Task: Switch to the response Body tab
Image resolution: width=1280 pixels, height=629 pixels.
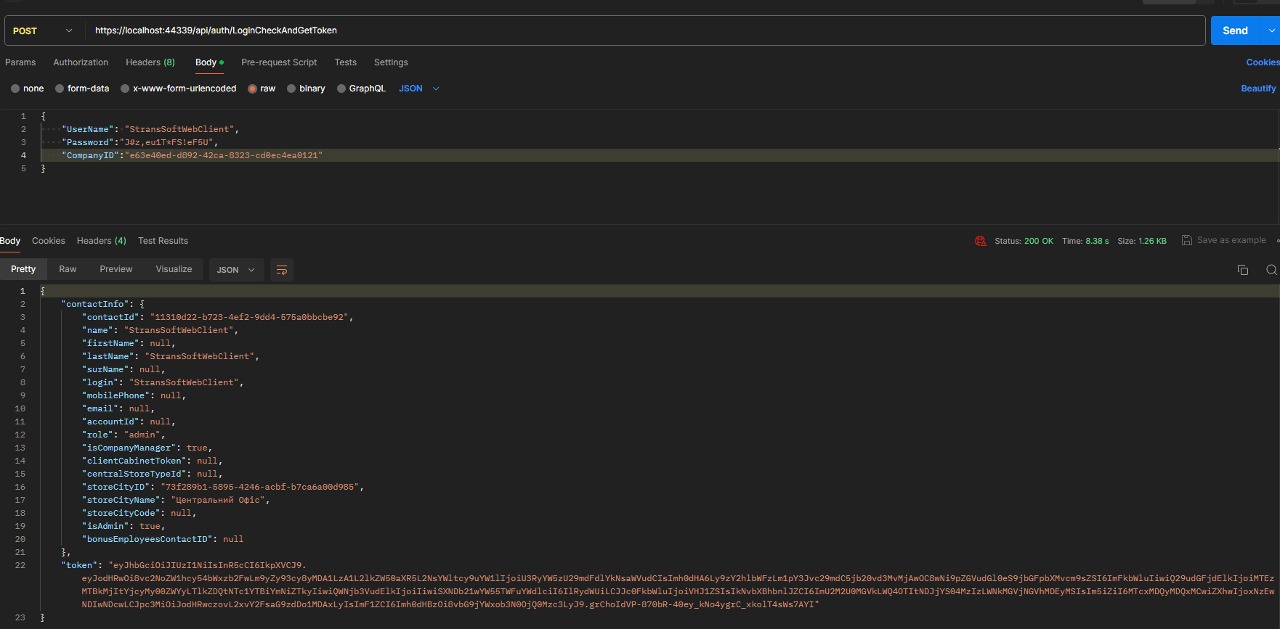Action: click(x=10, y=241)
